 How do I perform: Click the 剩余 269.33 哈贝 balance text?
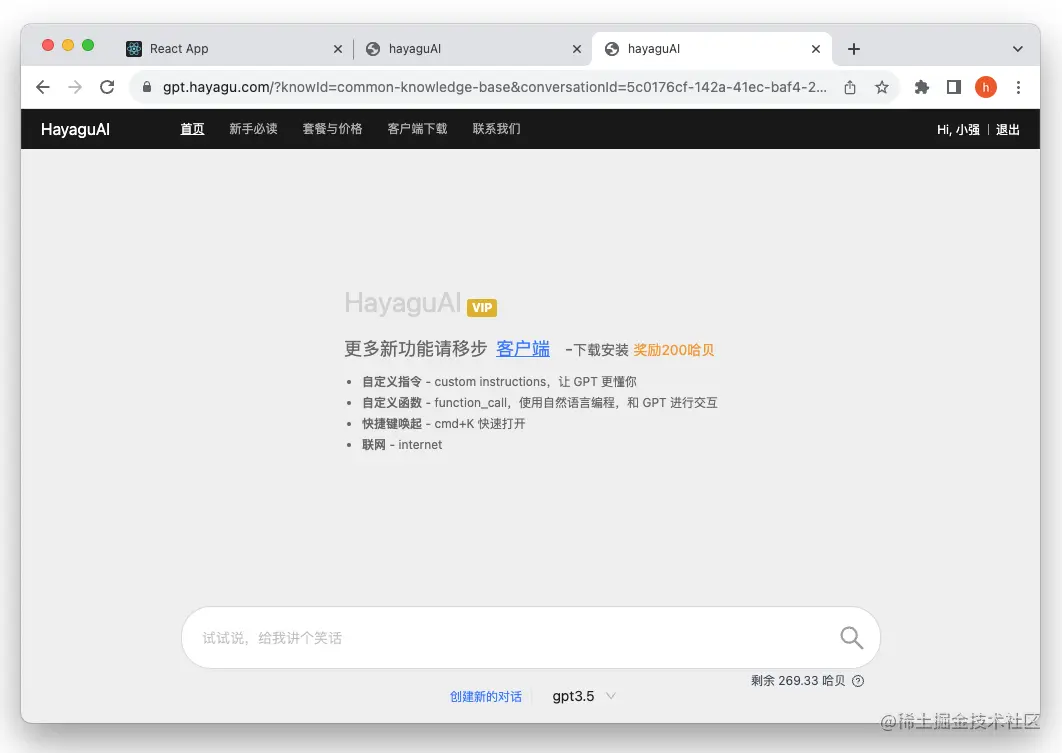pos(798,681)
